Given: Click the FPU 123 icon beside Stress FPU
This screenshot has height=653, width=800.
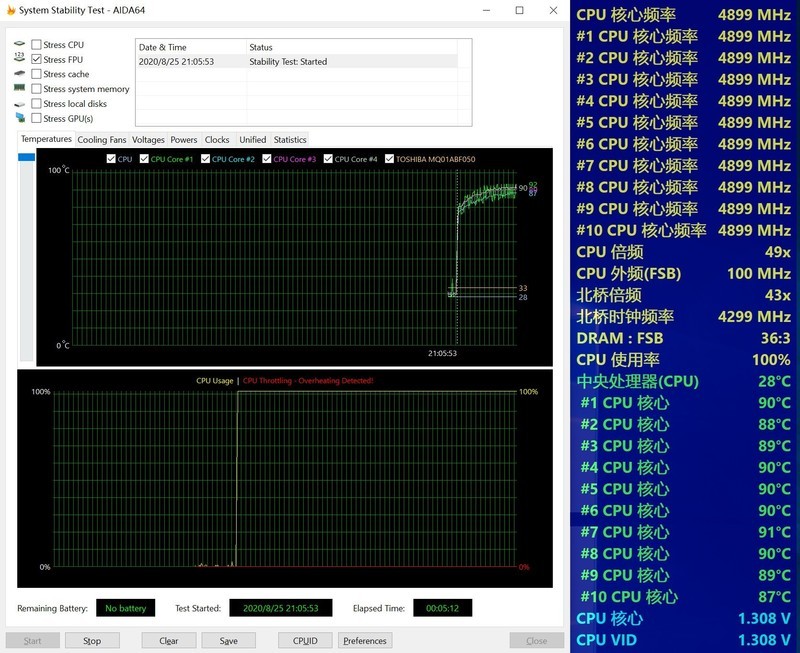Looking at the screenshot, I should [x=20, y=59].
